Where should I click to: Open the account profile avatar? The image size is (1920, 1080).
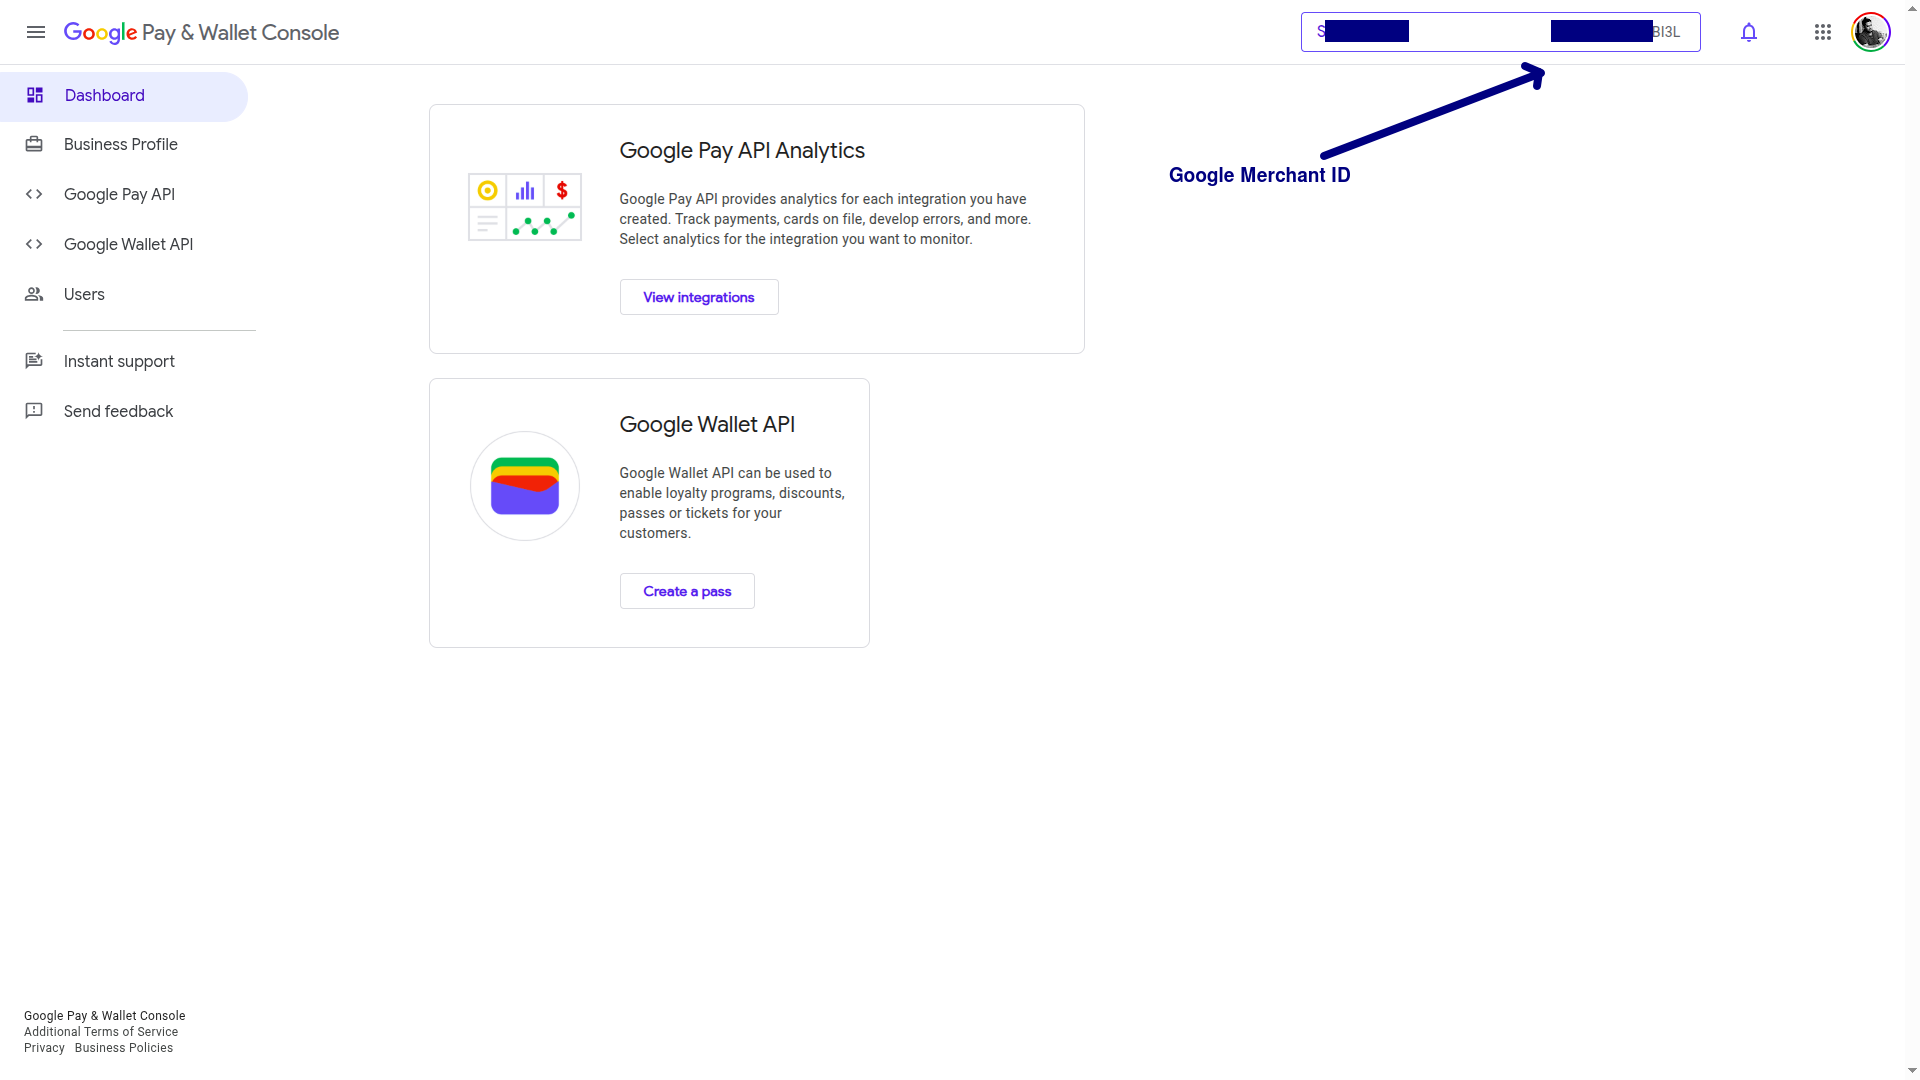pos(1870,32)
